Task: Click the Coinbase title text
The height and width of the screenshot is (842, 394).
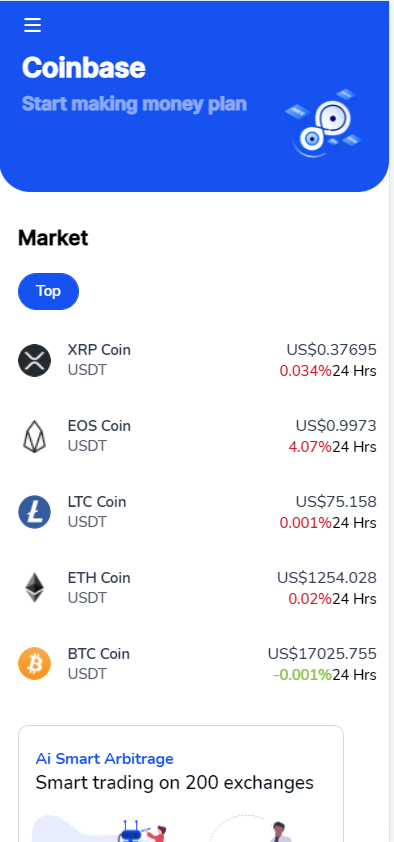Action: 84,68
